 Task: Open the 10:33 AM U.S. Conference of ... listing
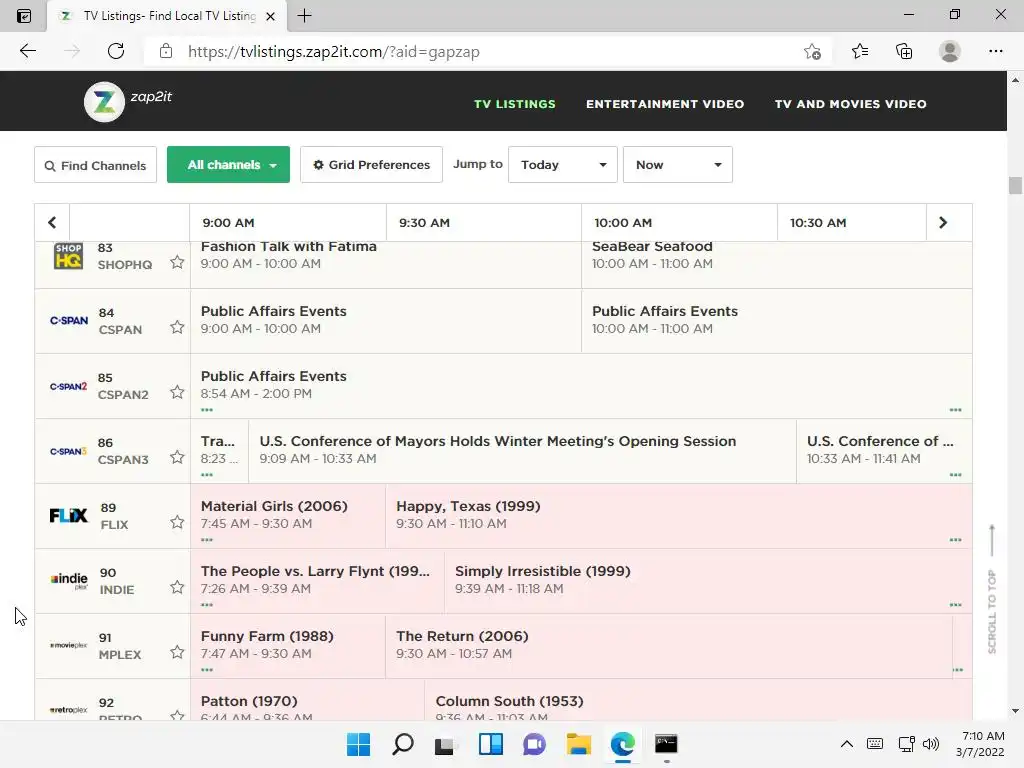click(x=884, y=451)
